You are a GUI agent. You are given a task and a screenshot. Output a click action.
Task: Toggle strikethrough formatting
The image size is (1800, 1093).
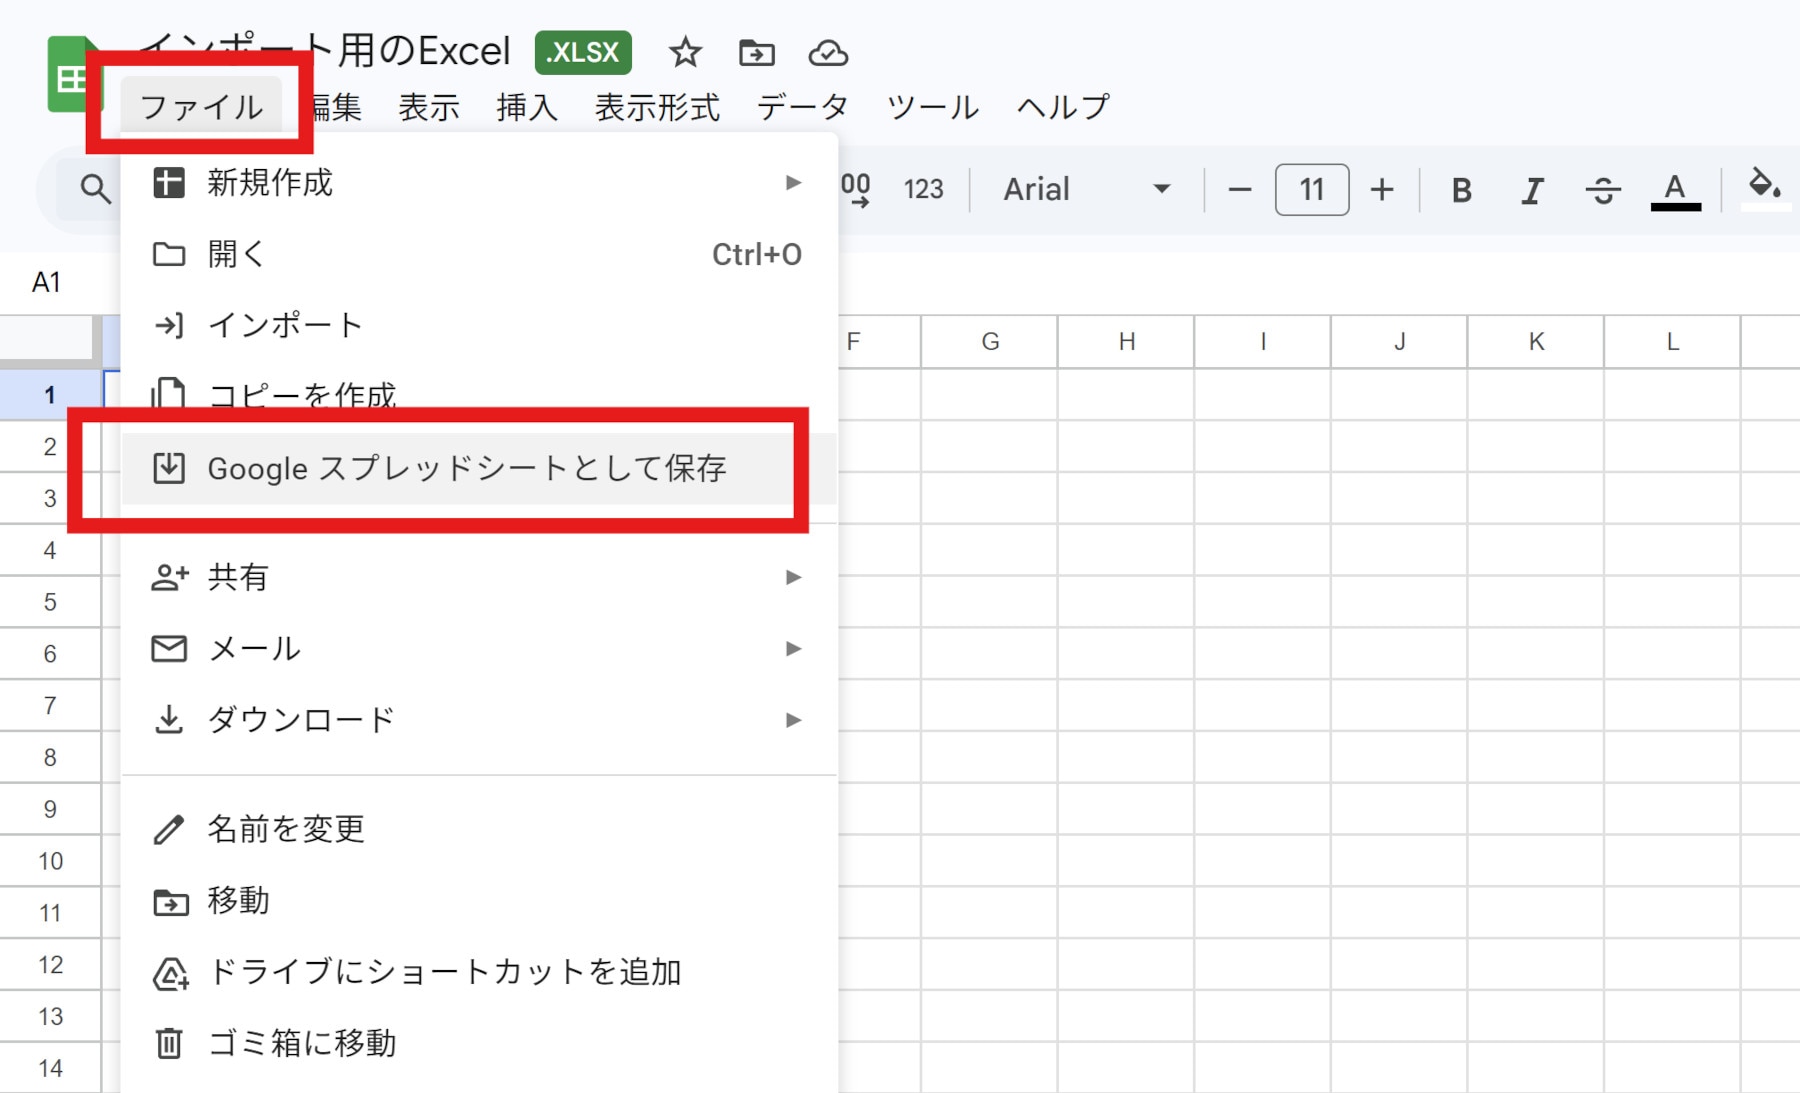1602,190
